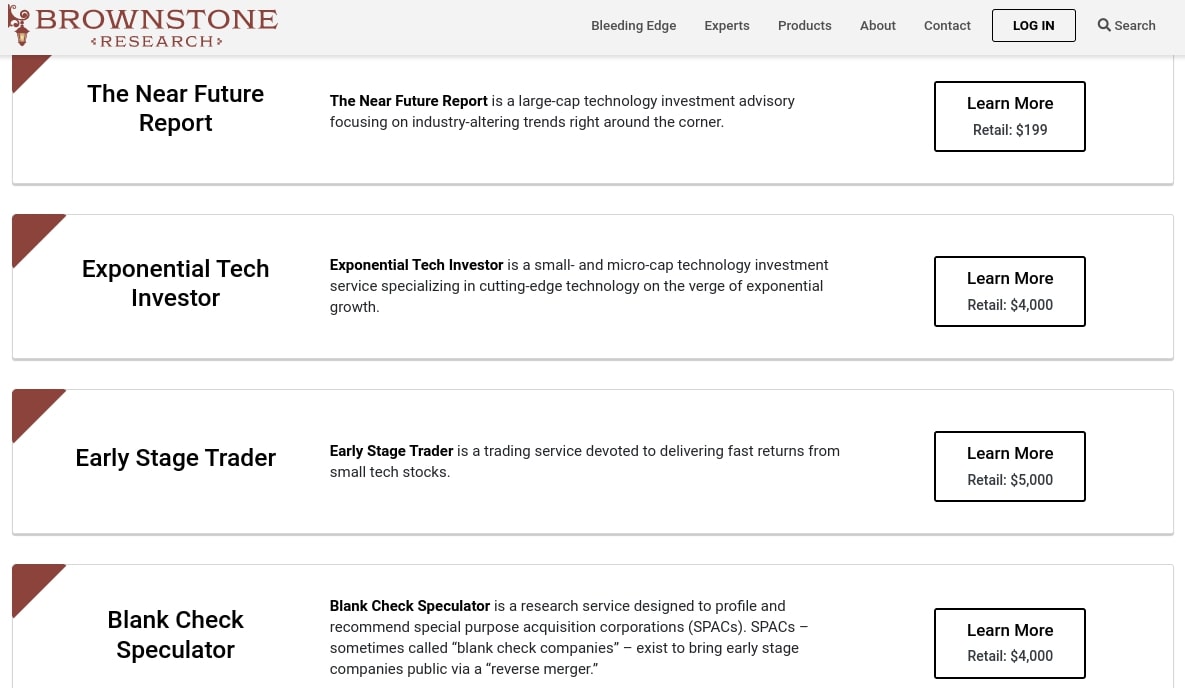Select the Early Stage Trader title
Viewport: 1185px width, 688px height.
(x=176, y=458)
